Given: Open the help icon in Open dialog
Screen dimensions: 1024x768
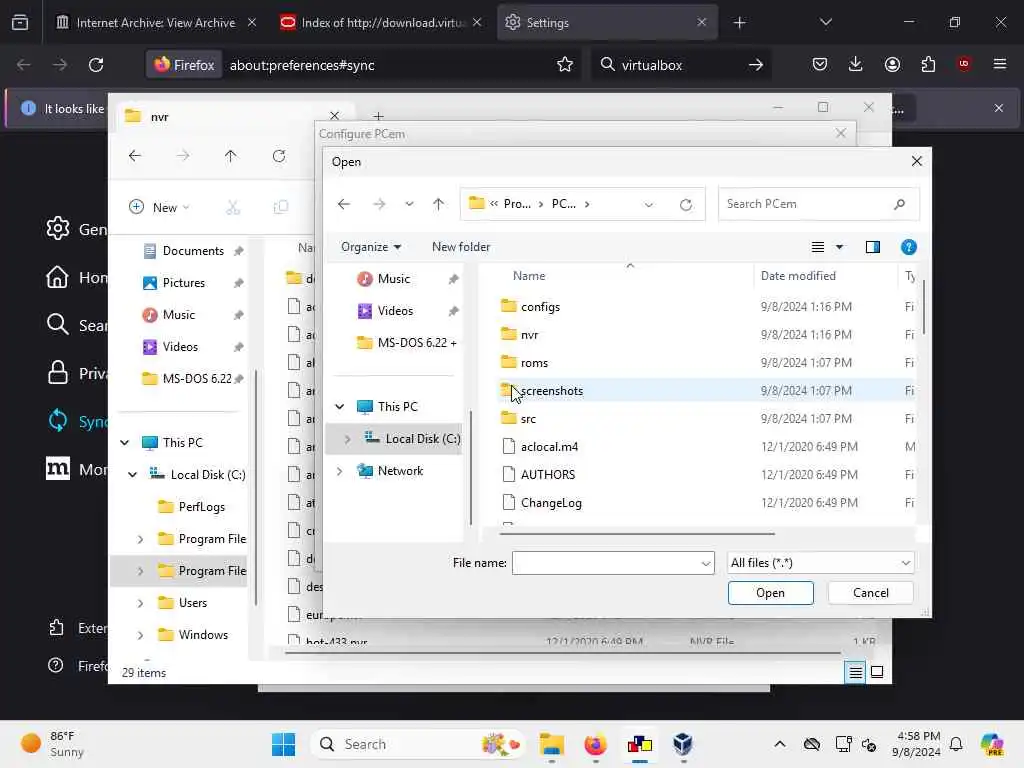Looking at the screenshot, I should [x=908, y=247].
